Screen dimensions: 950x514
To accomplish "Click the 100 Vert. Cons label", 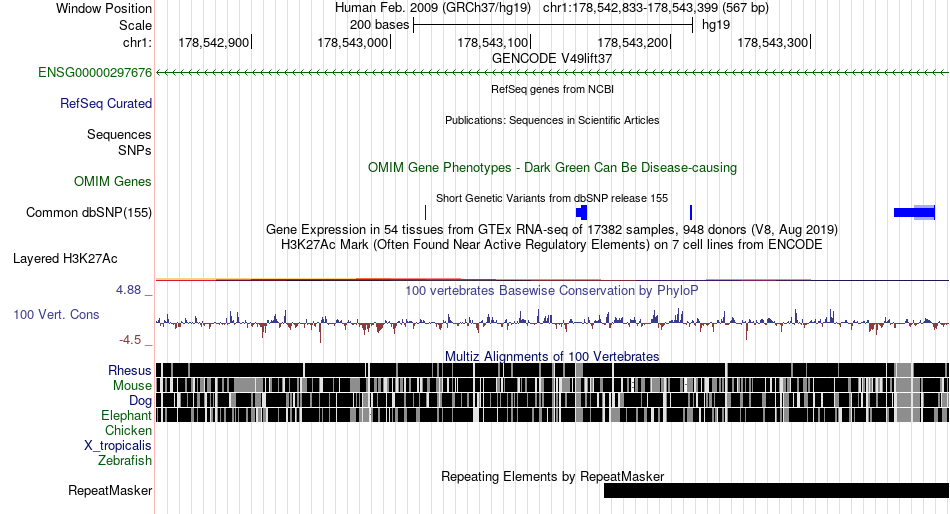I will point(56,315).
